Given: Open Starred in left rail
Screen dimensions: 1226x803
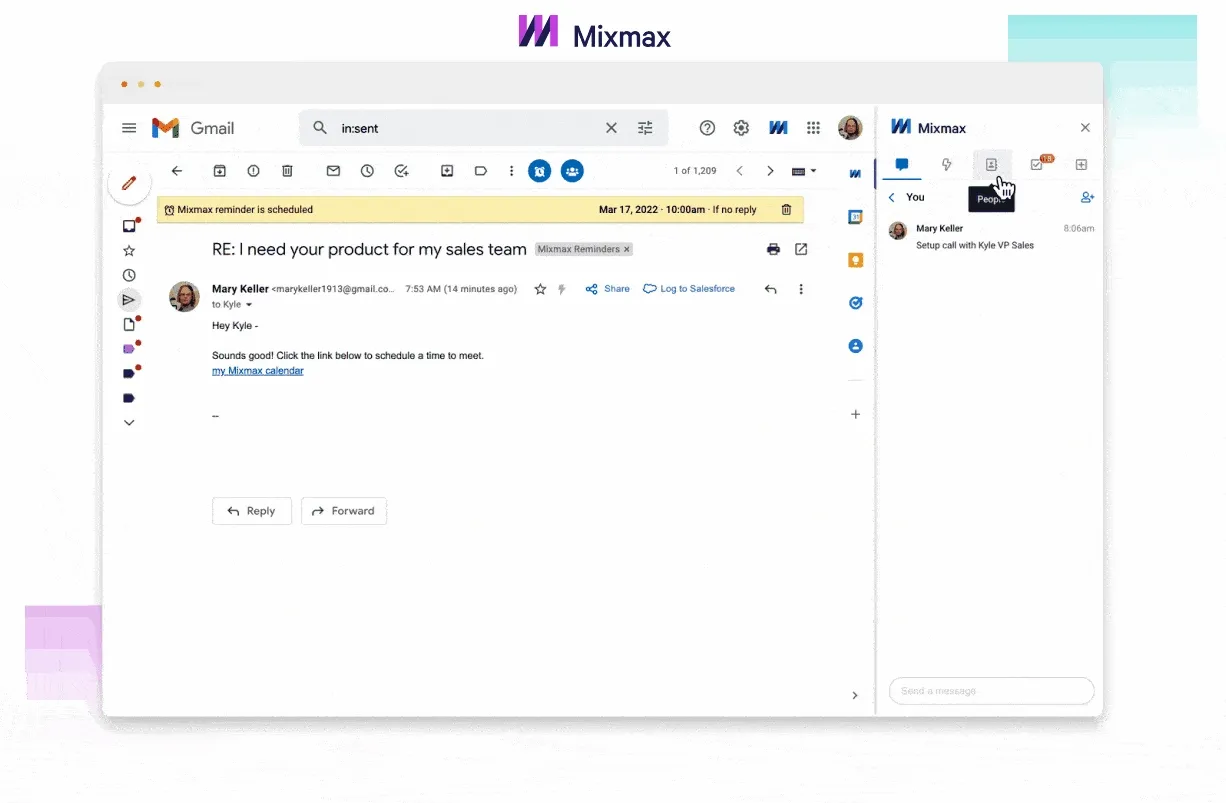Looking at the screenshot, I should (x=129, y=251).
